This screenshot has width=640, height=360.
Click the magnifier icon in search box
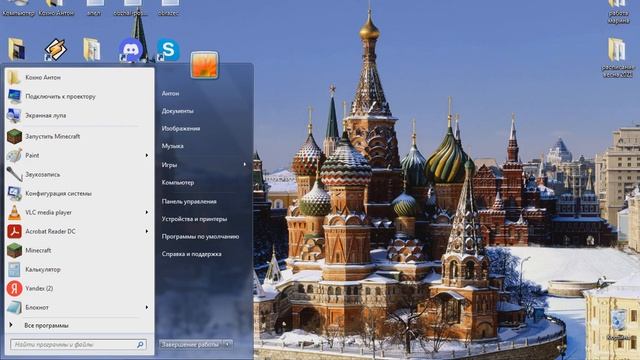pyautogui.click(x=140, y=344)
